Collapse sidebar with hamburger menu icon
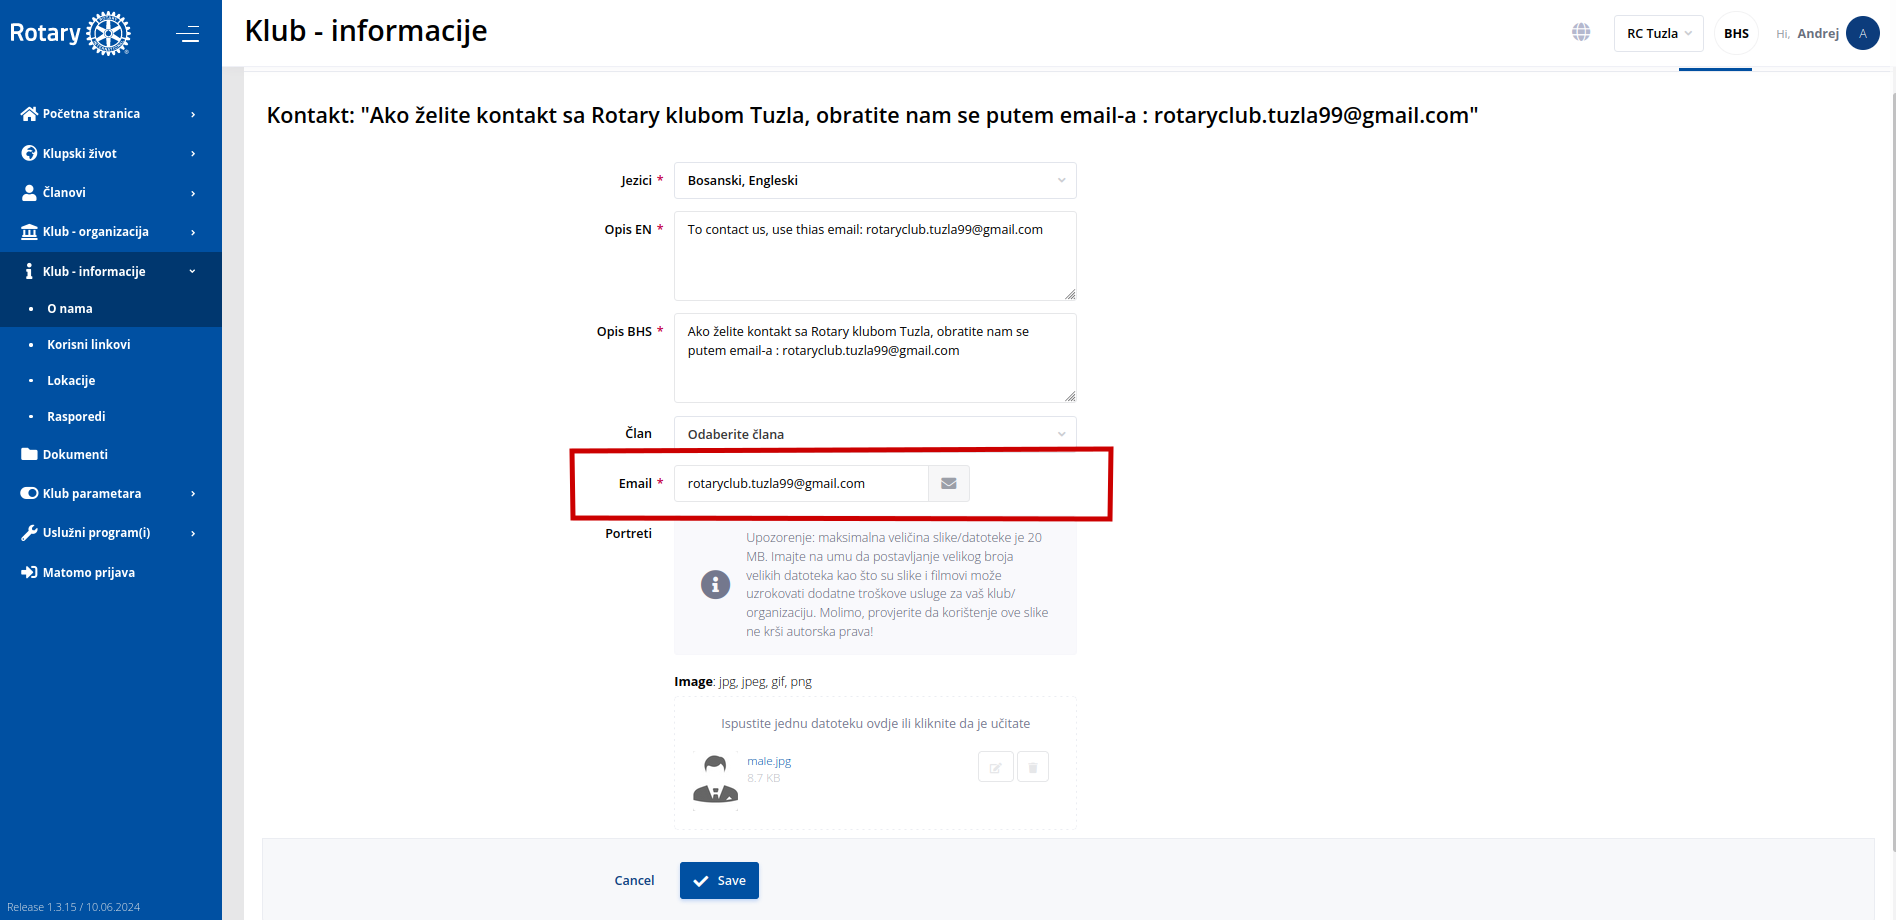 point(187,34)
